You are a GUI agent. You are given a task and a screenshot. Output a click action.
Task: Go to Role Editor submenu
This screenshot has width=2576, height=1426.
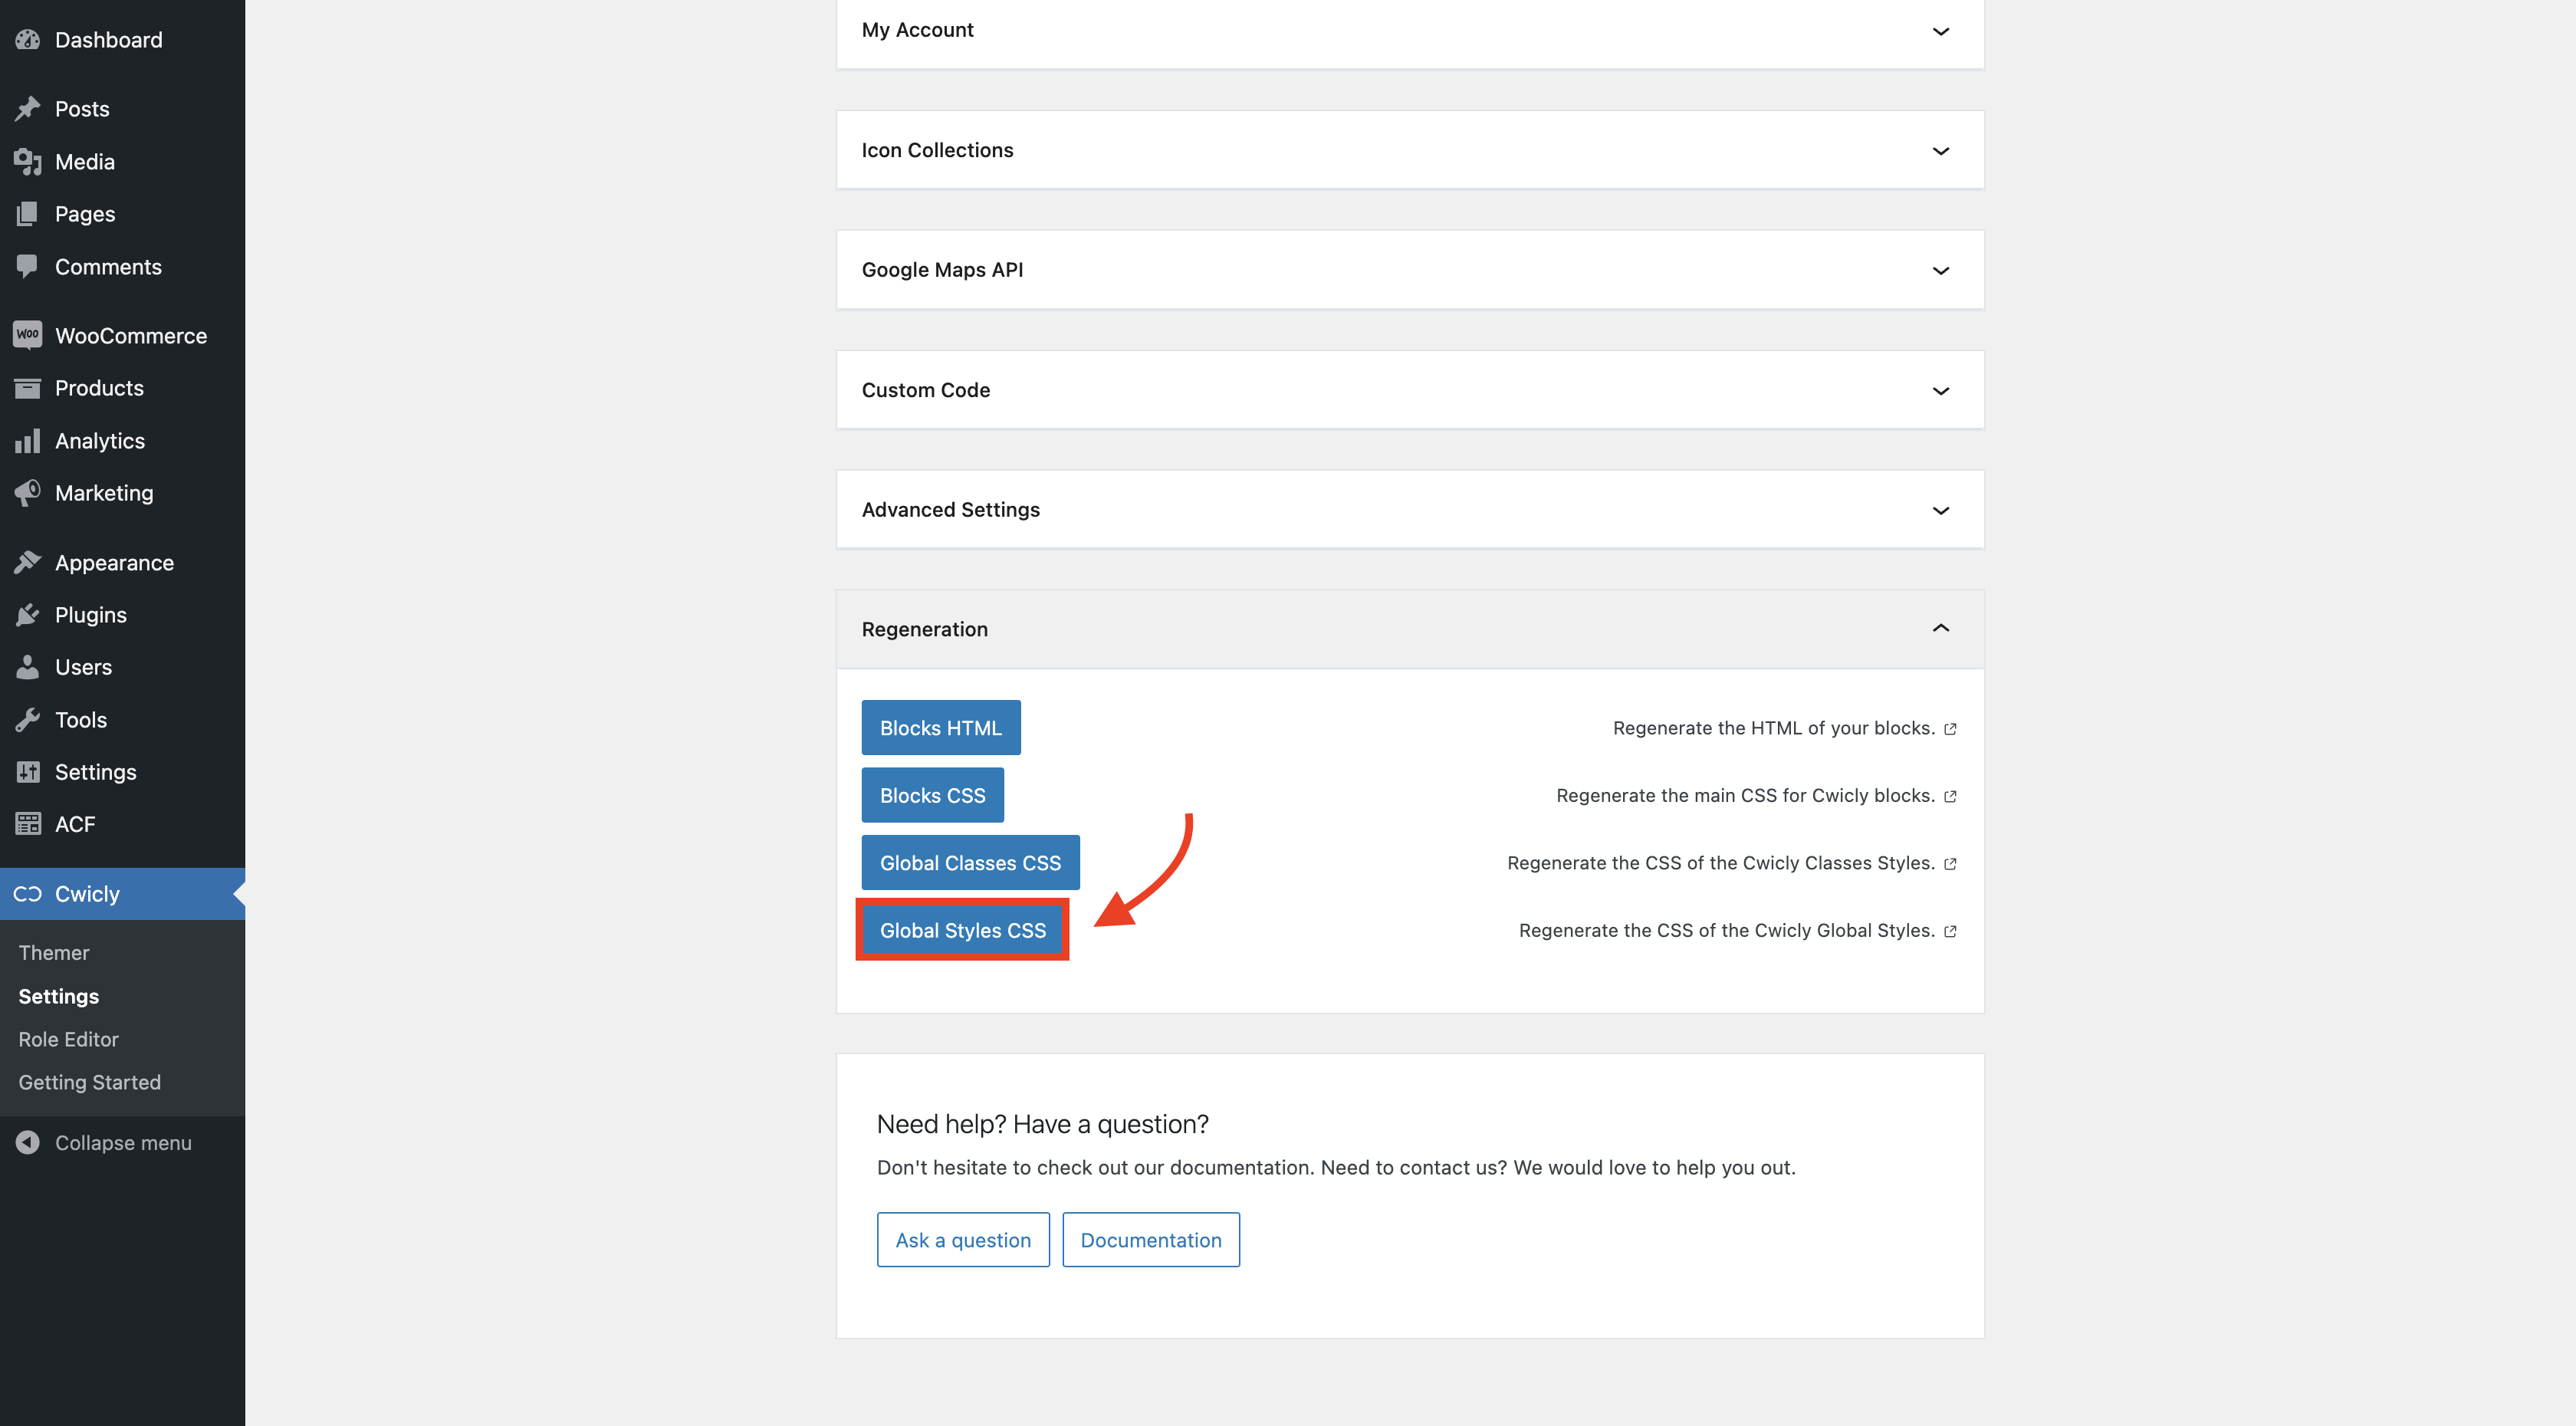coord(68,1039)
